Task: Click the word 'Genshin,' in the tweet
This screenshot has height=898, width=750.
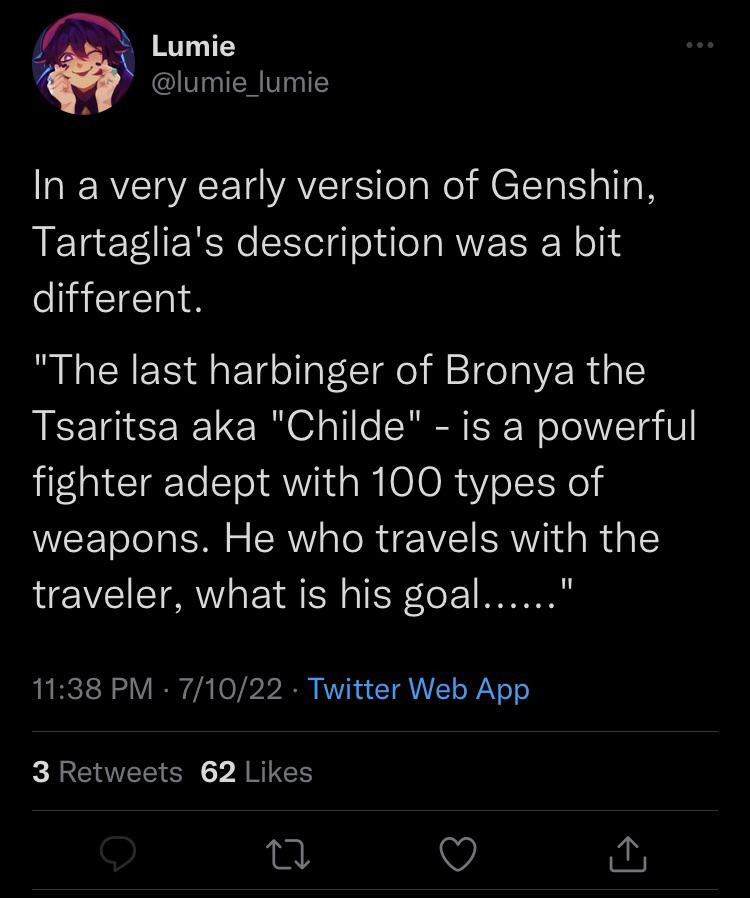Action: pyautogui.click(x=573, y=187)
